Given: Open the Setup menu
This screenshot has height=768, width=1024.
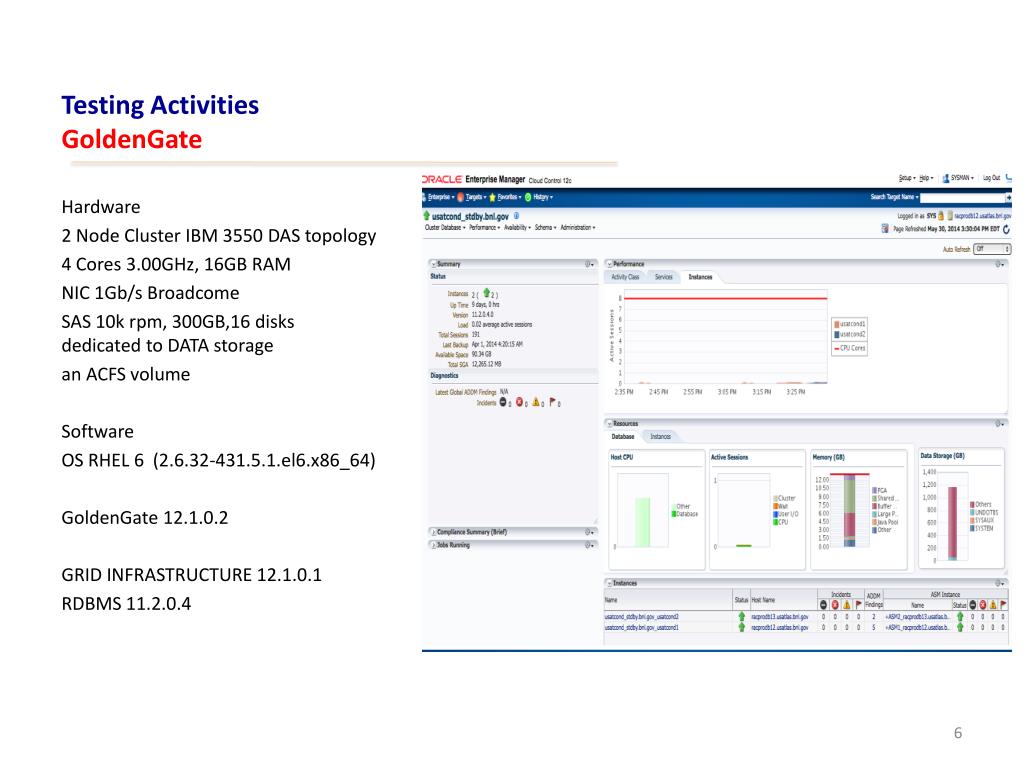Looking at the screenshot, I should pos(907,178).
